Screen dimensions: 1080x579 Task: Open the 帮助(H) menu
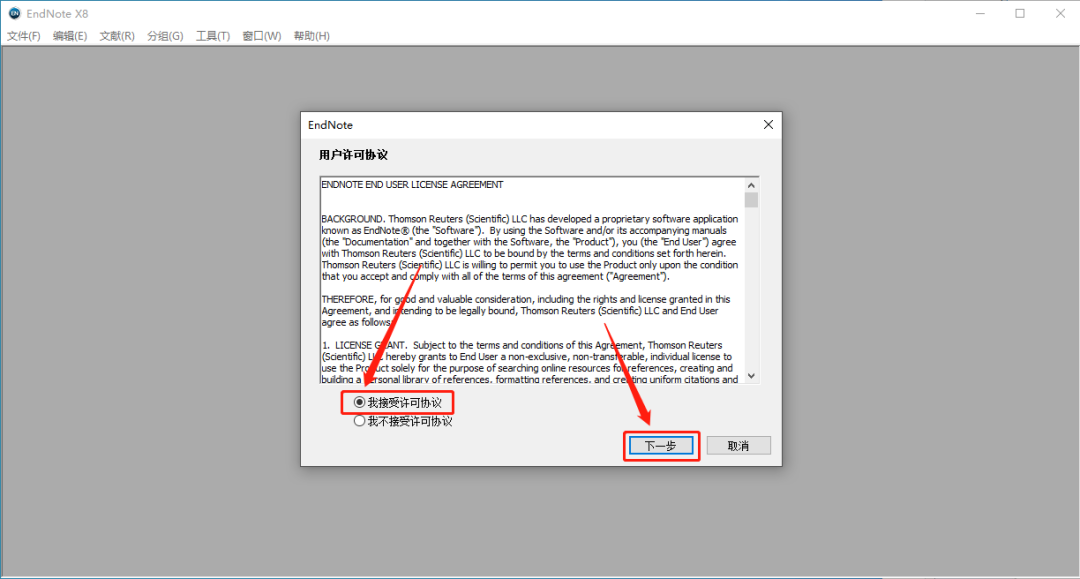[311, 36]
